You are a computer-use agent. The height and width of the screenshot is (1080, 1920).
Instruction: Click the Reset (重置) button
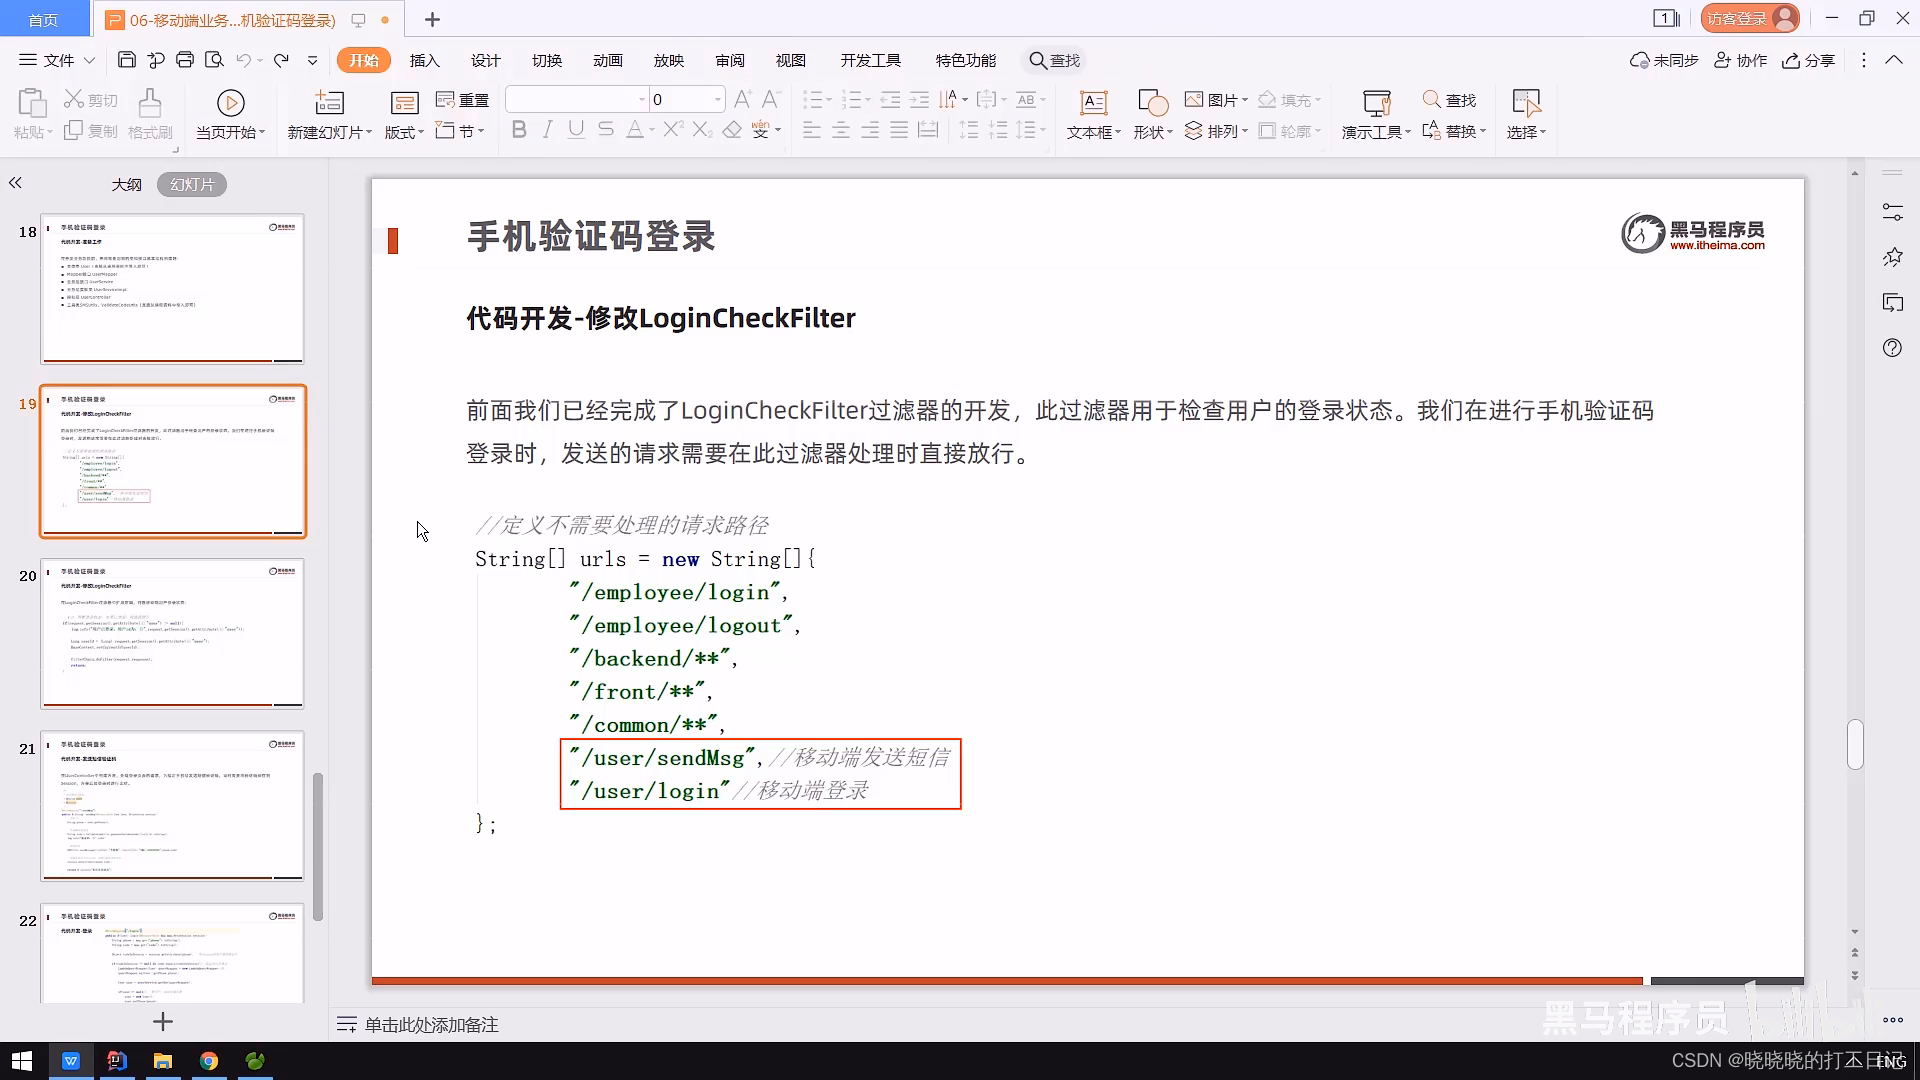pos(463,100)
